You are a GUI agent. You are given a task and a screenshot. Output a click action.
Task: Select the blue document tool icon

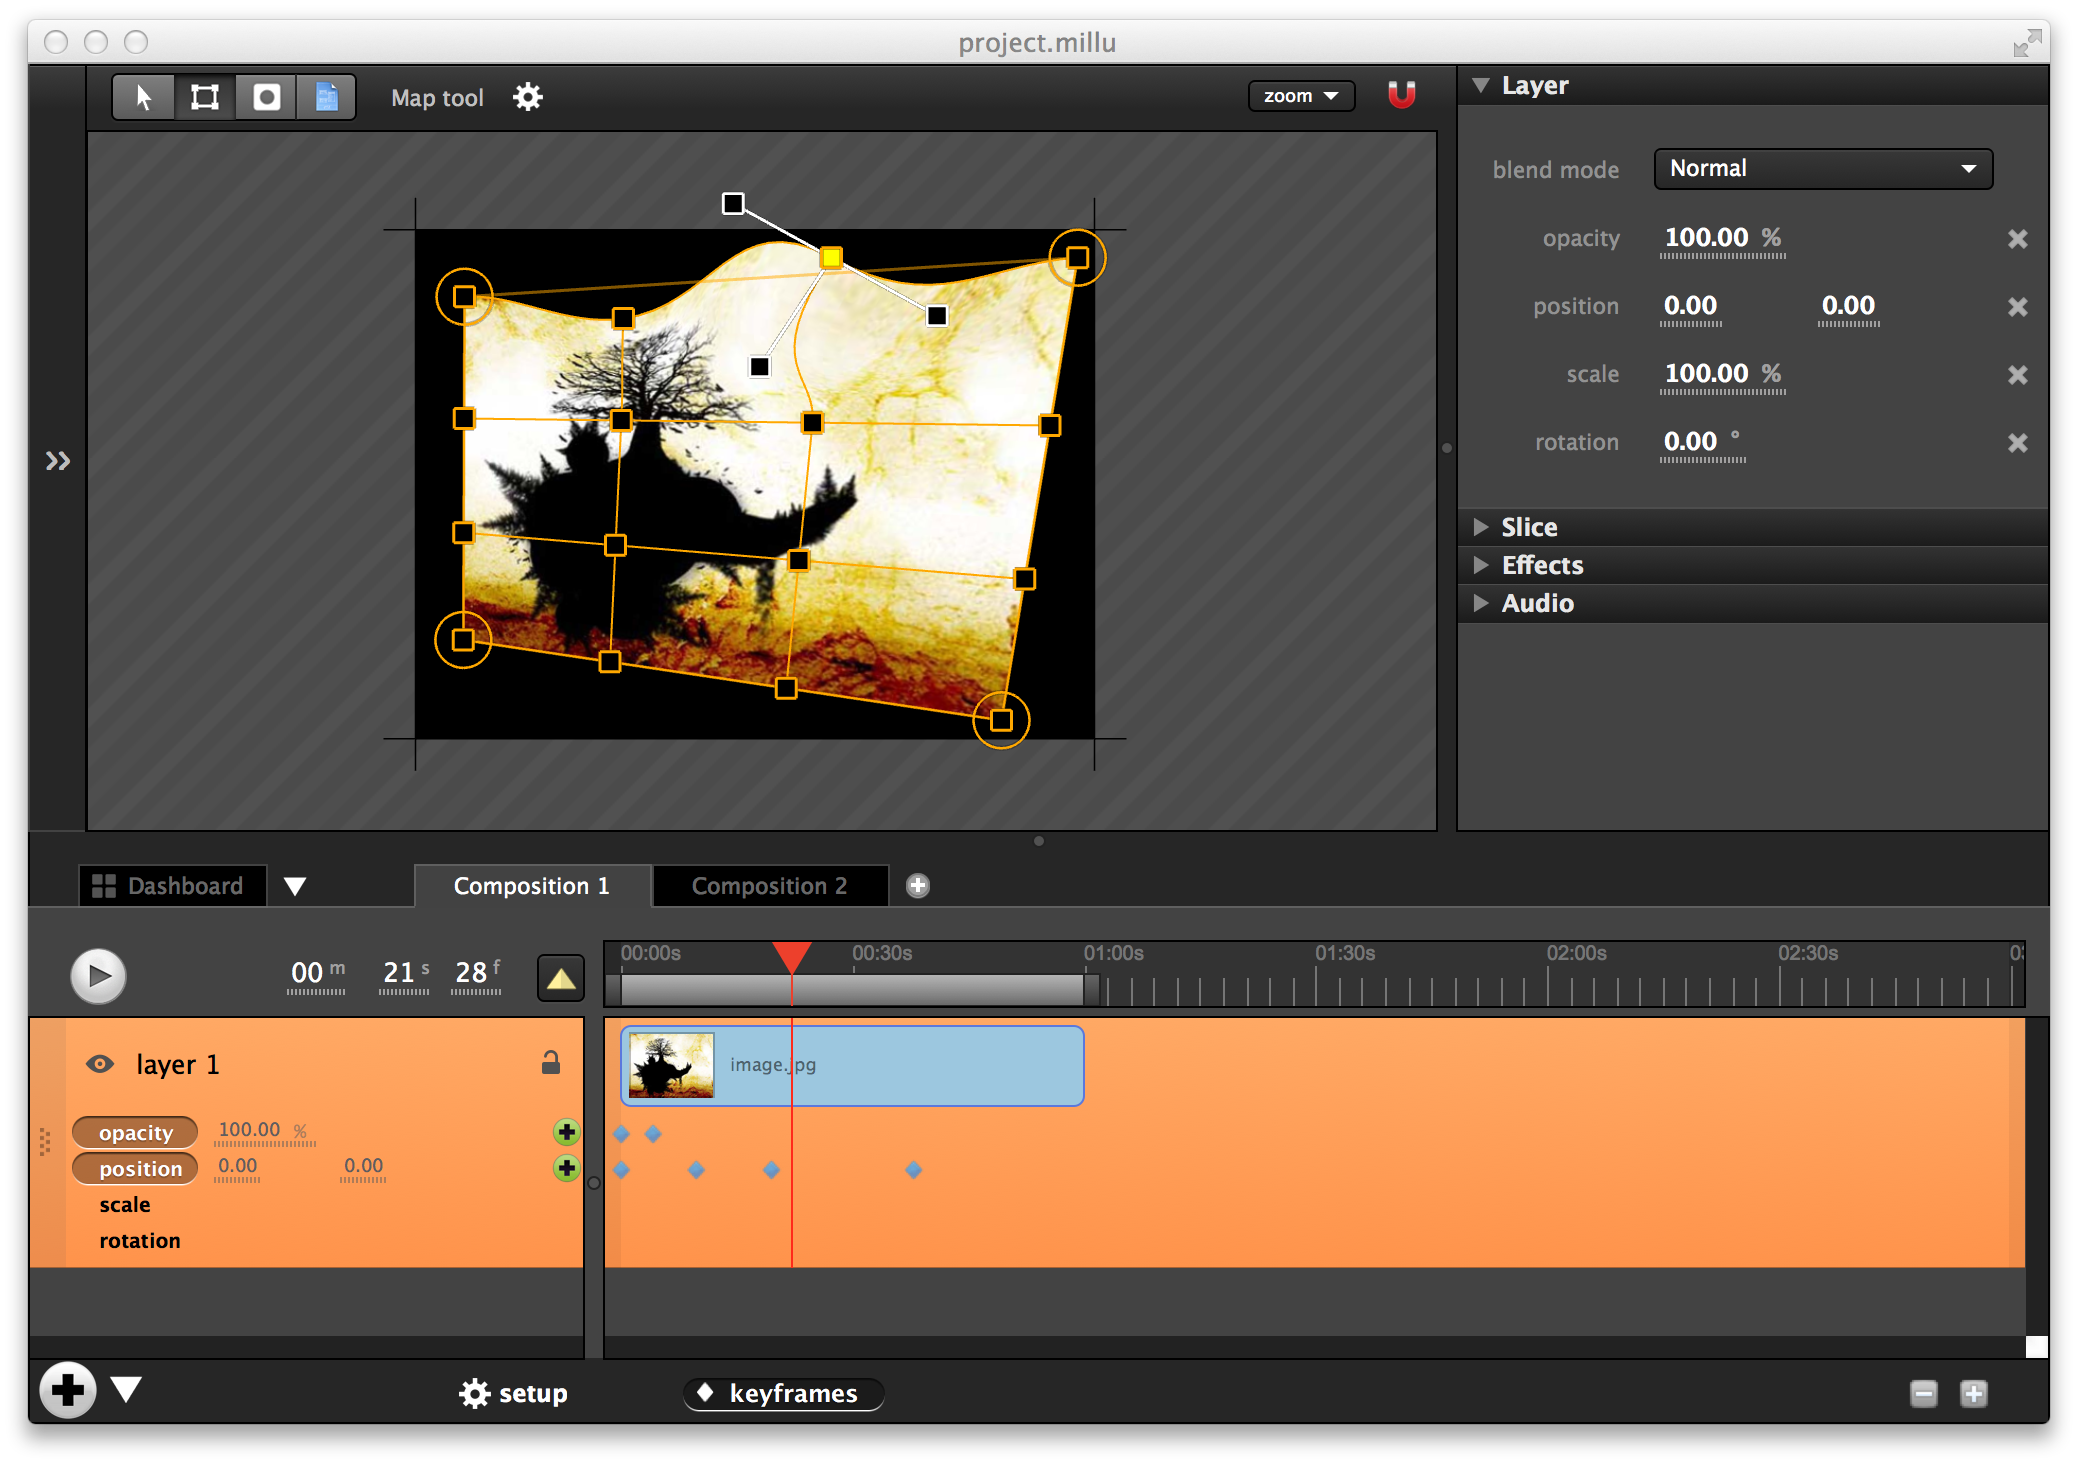coord(326,97)
